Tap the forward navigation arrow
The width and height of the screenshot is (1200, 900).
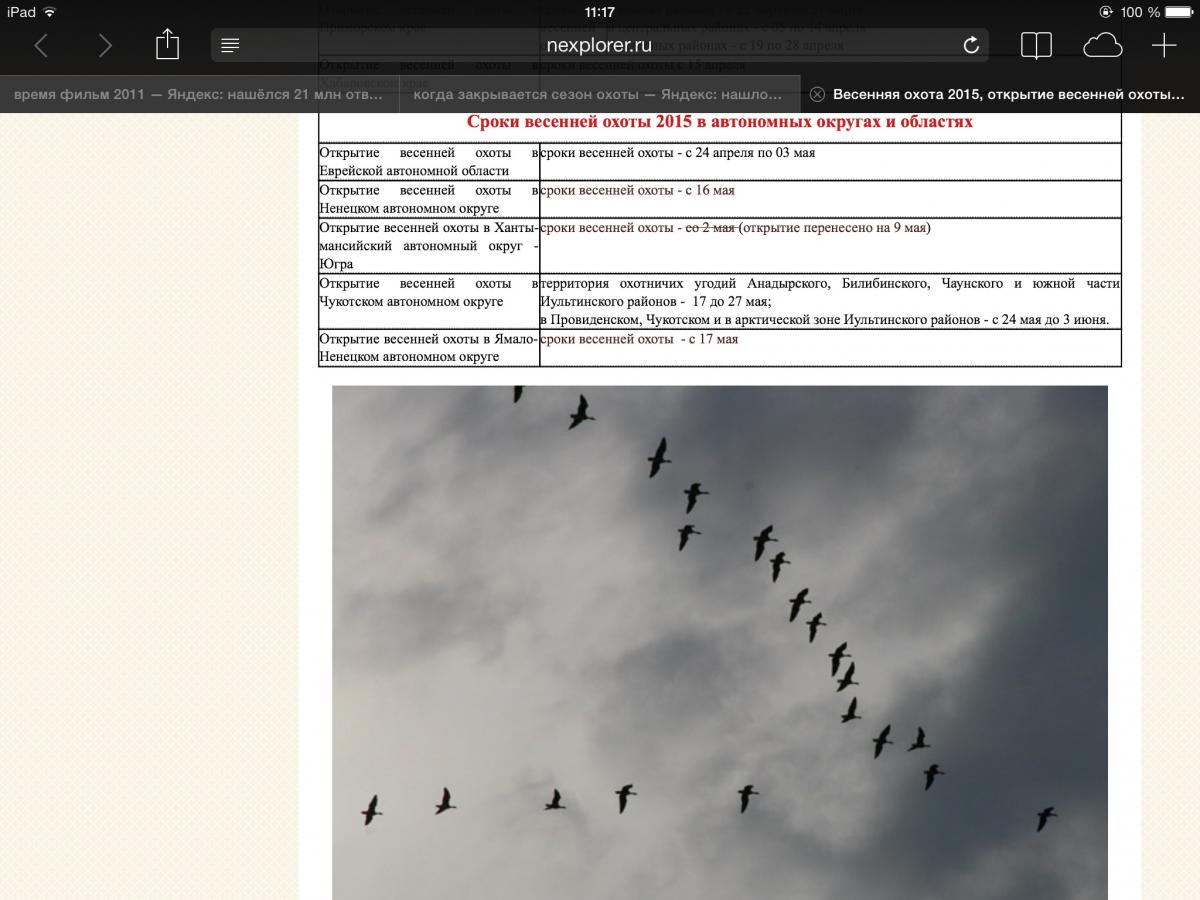pyautogui.click(x=105, y=45)
